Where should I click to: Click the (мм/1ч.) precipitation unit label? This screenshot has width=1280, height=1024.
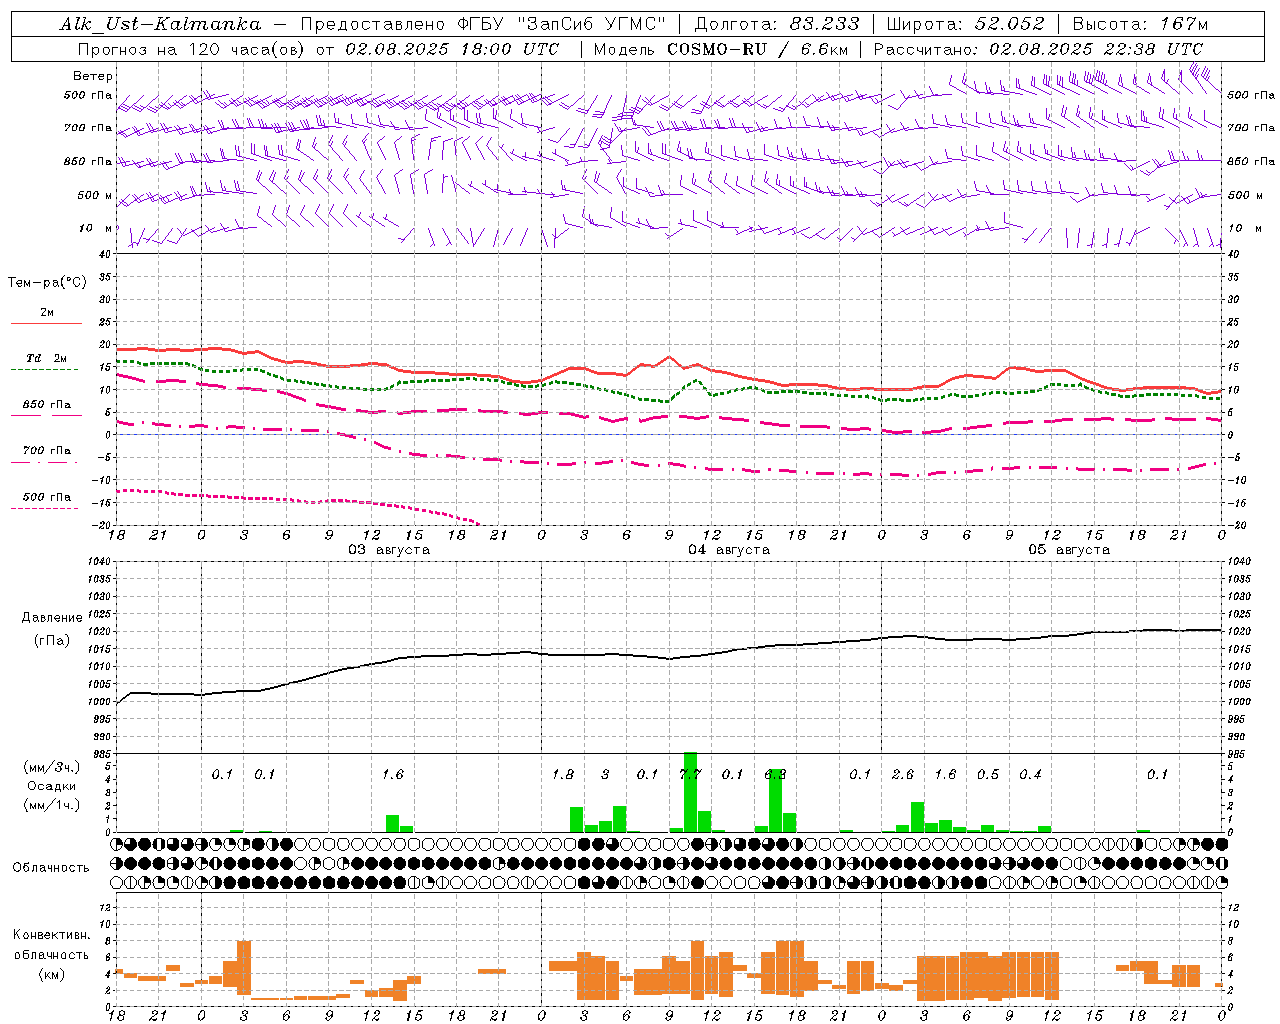51,805
